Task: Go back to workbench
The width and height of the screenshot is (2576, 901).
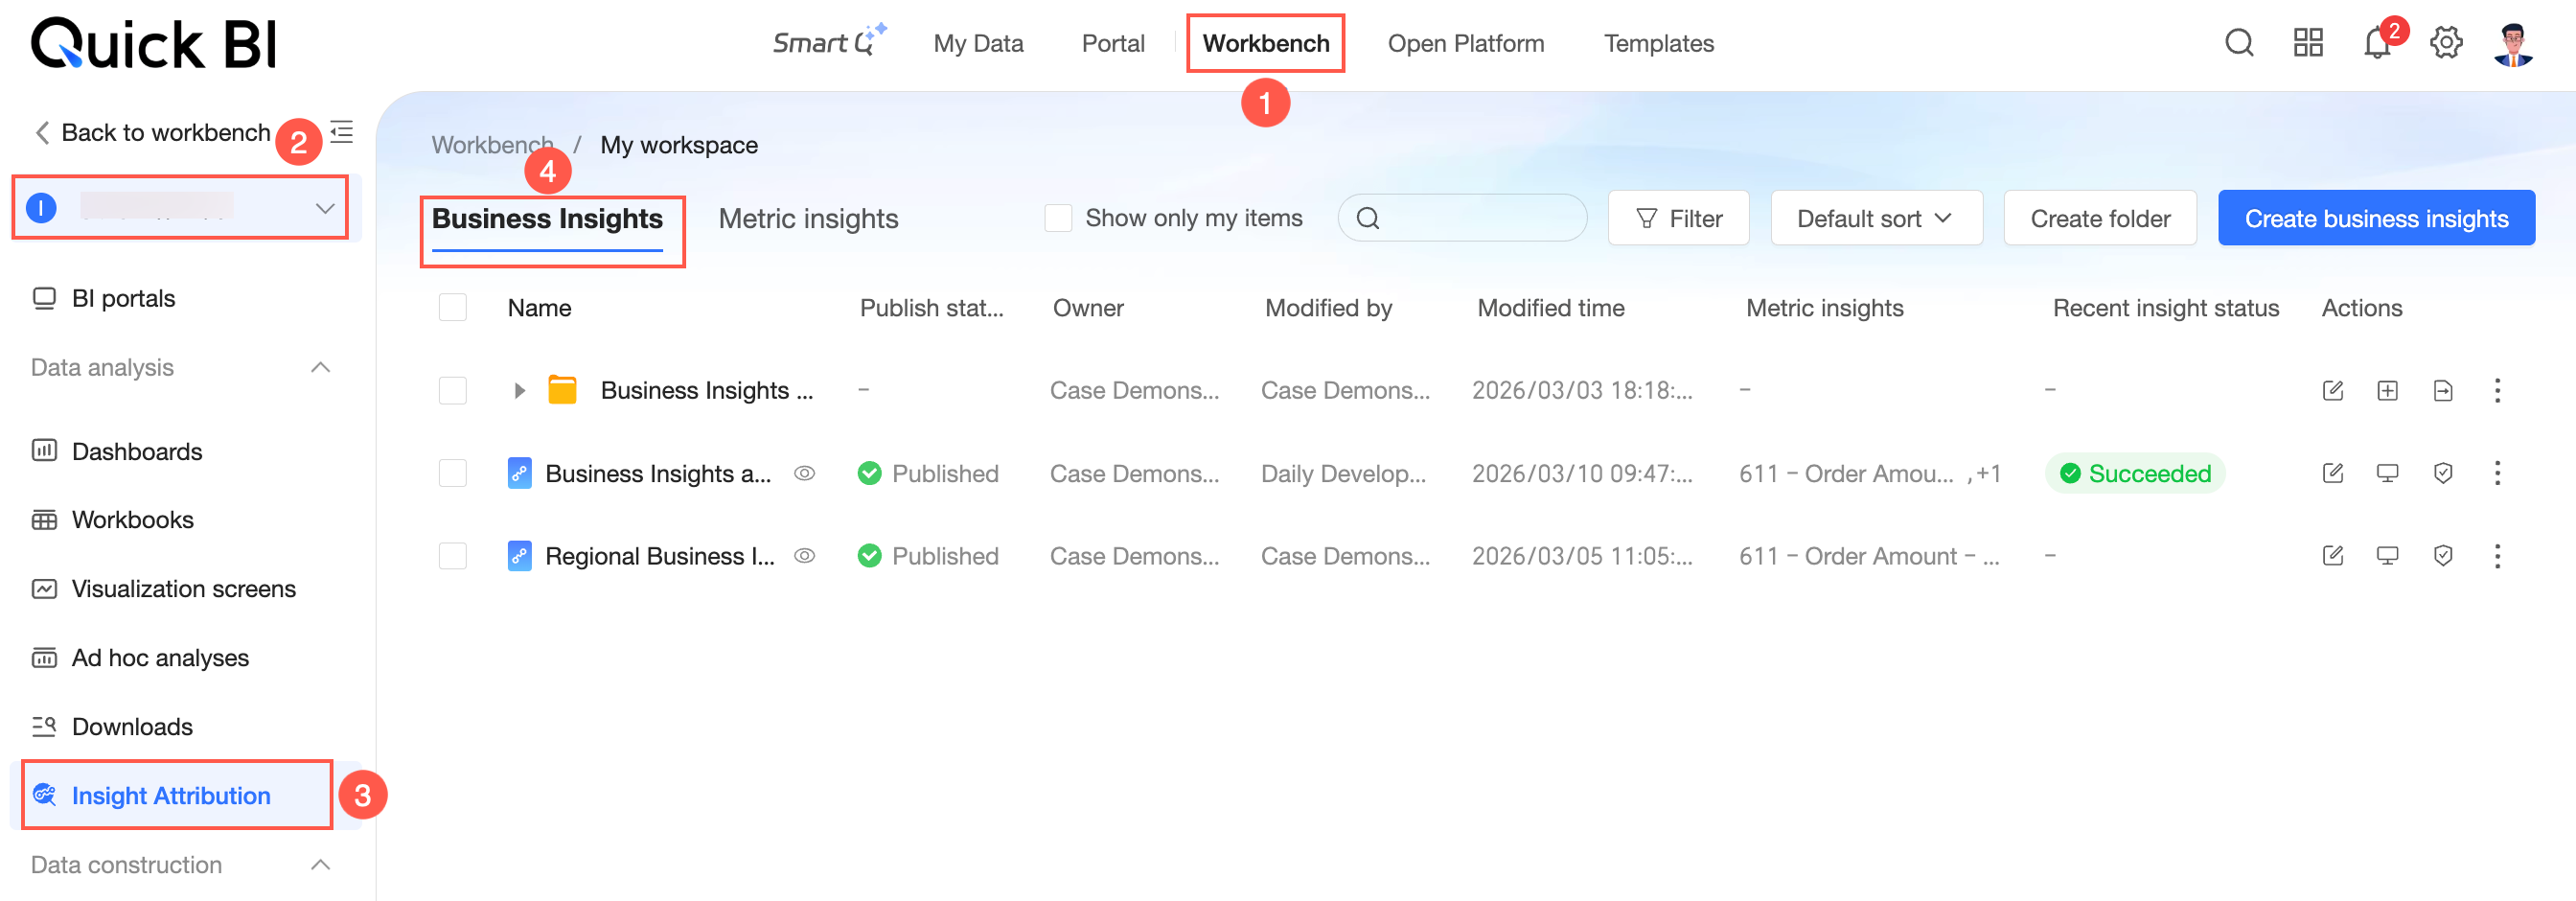Action: (152, 132)
